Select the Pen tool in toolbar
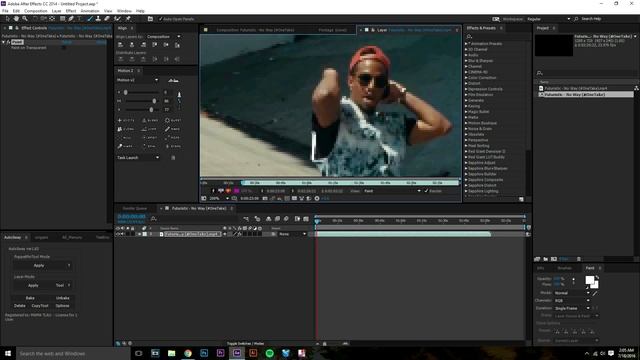This screenshot has width=640, height=360. 71,19
